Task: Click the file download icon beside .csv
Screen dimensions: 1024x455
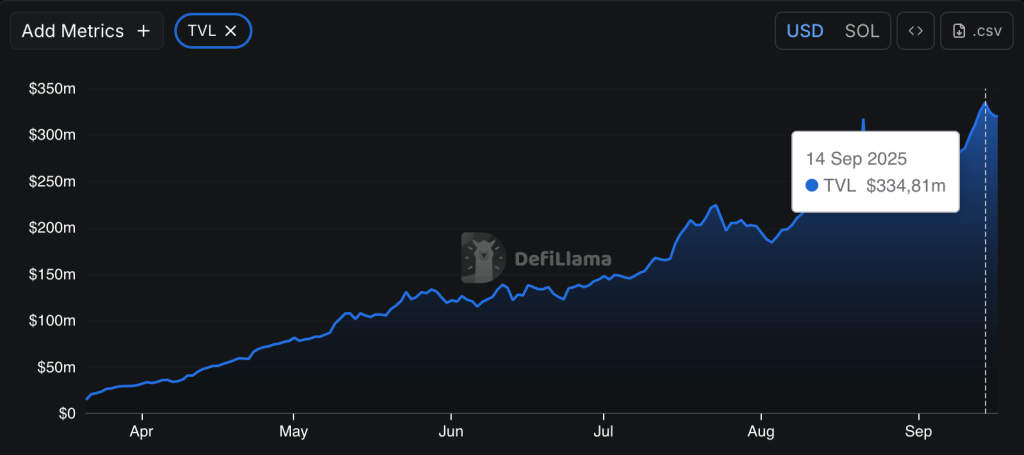Action: click(959, 31)
